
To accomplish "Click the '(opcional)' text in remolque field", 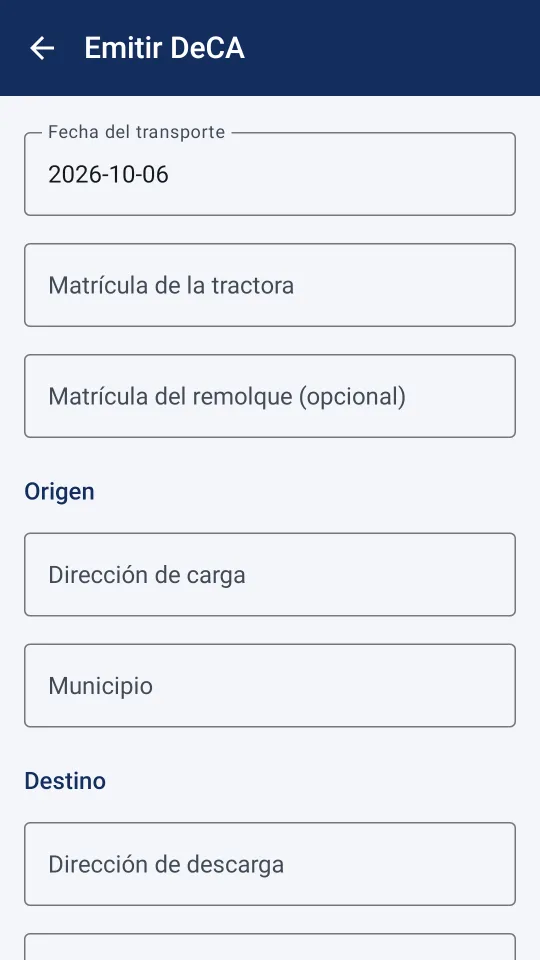I will [x=352, y=397].
